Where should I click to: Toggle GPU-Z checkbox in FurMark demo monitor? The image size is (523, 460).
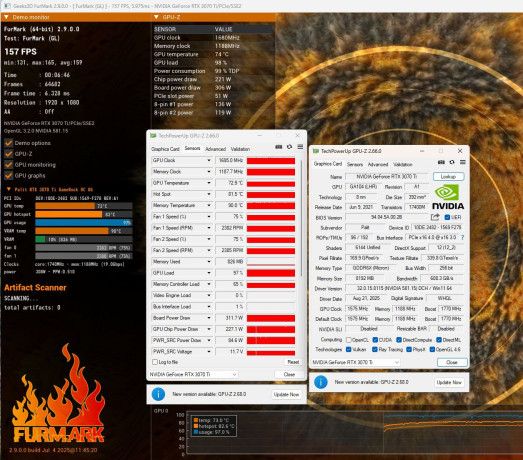coord(9,154)
